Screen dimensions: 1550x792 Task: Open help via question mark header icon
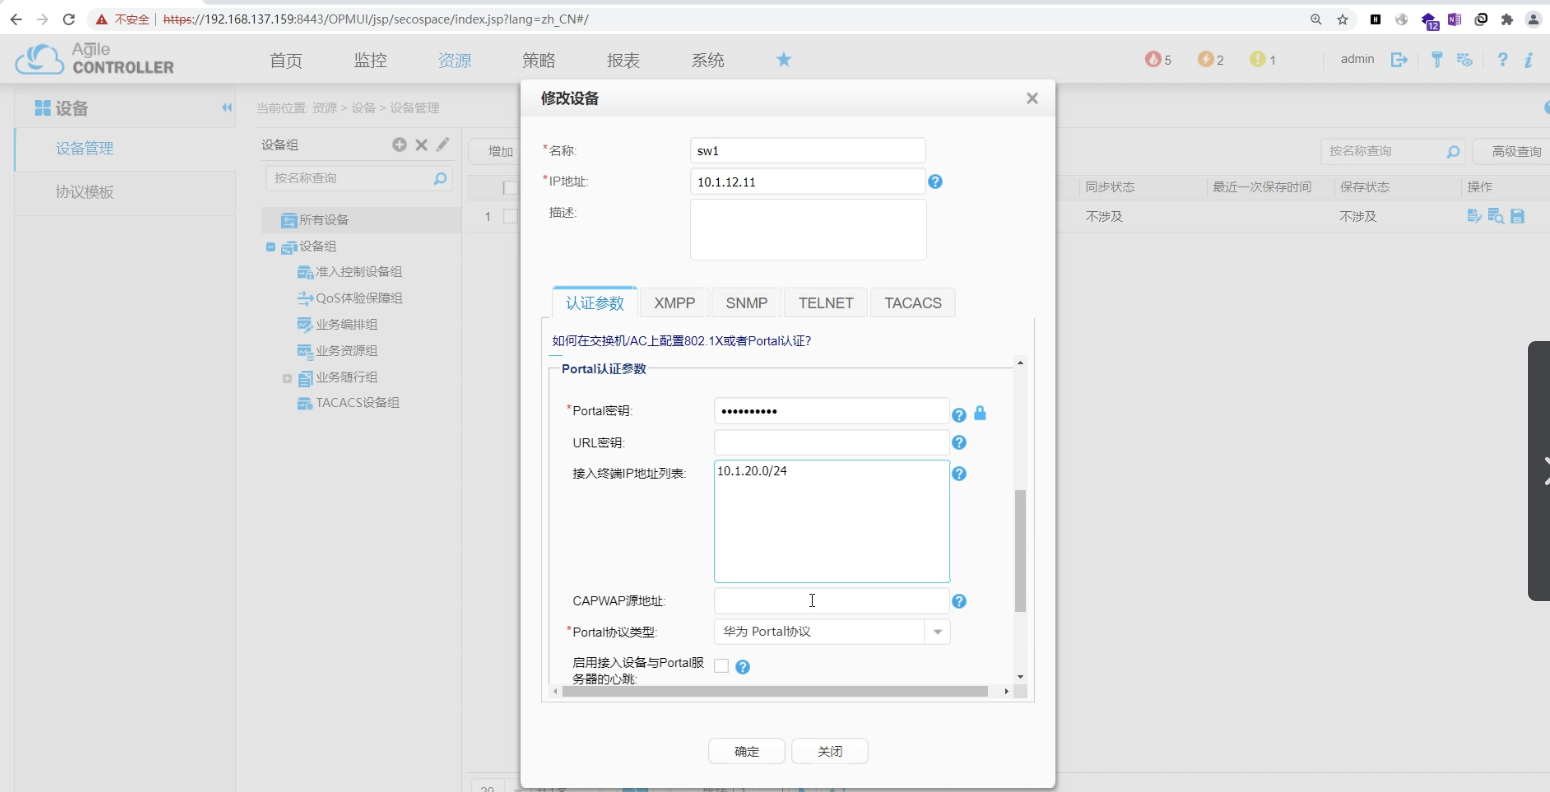[x=1502, y=60]
